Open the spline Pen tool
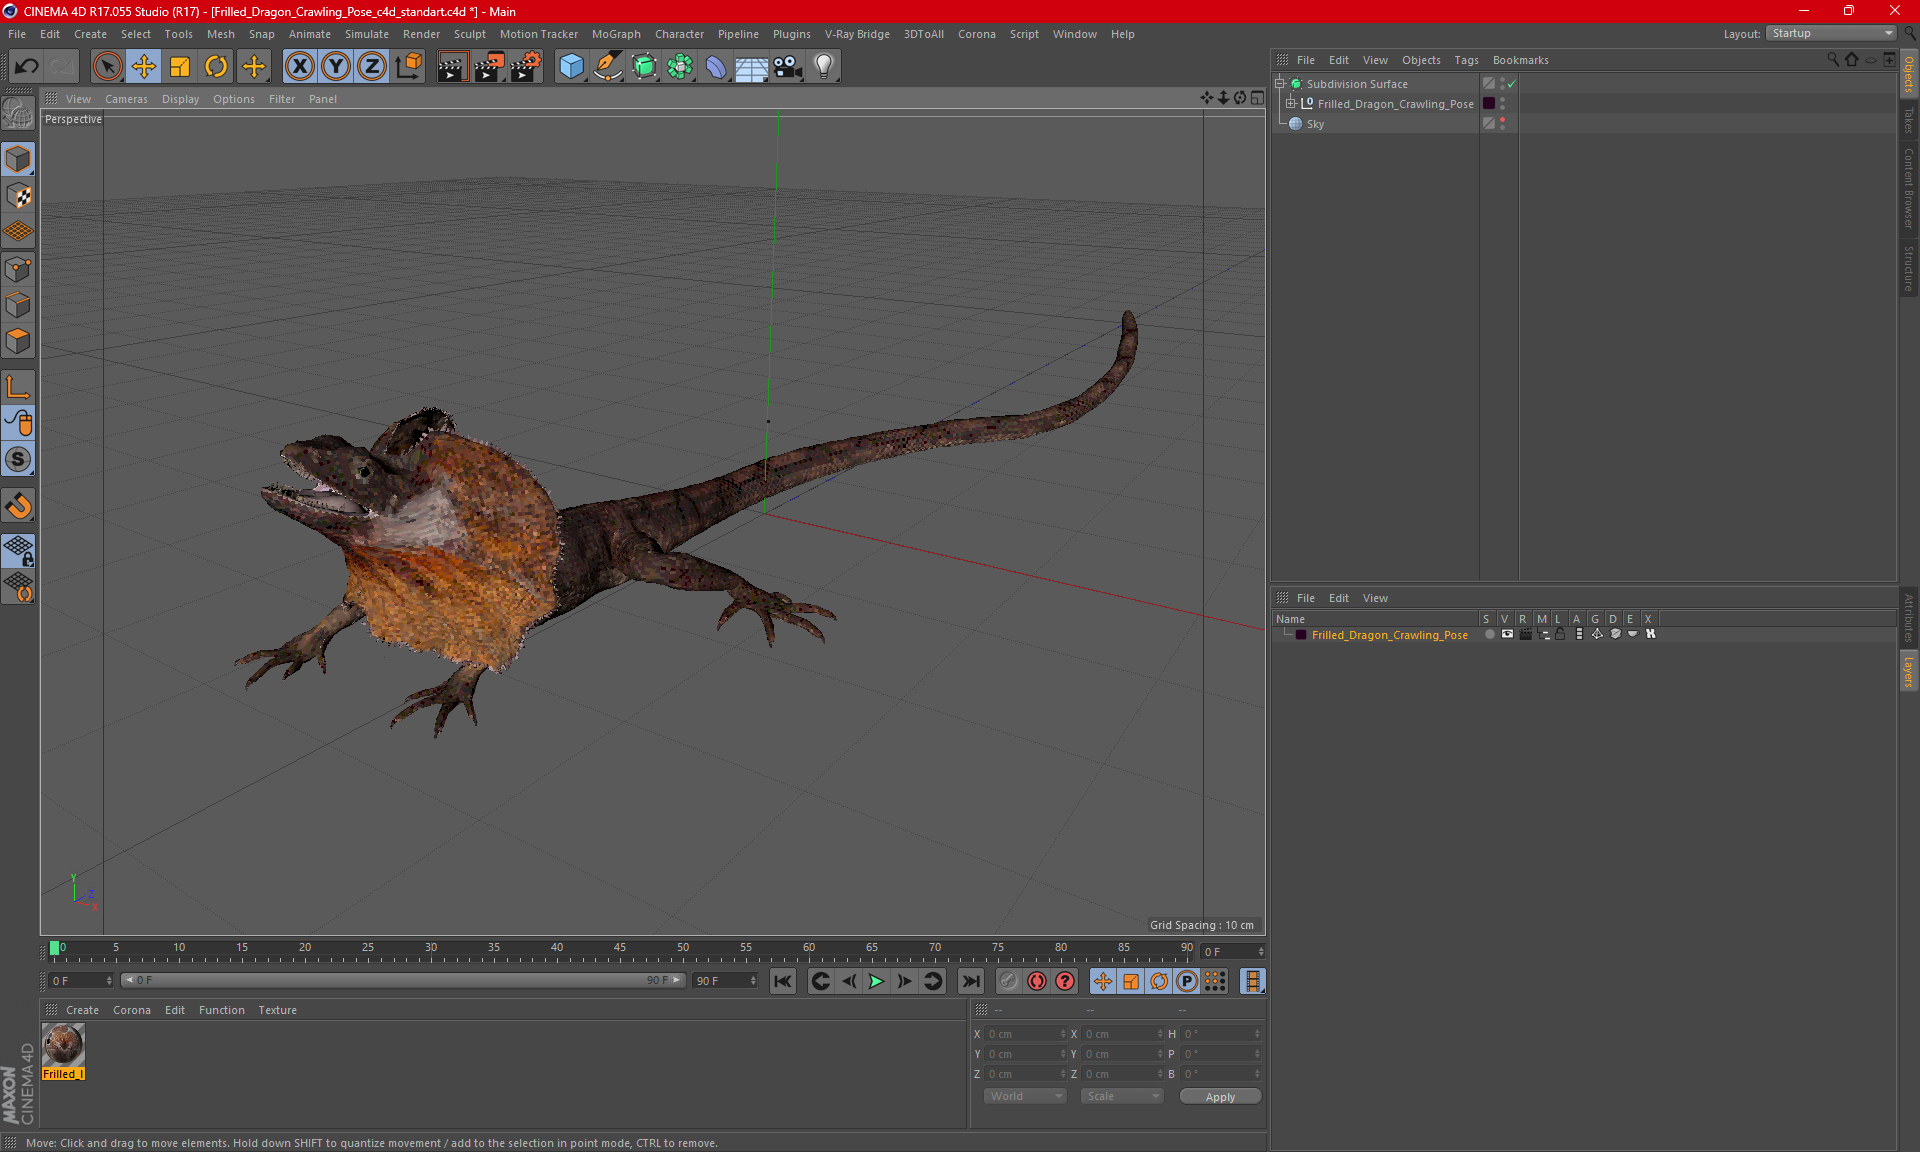The height and width of the screenshot is (1152, 1920). click(x=607, y=67)
